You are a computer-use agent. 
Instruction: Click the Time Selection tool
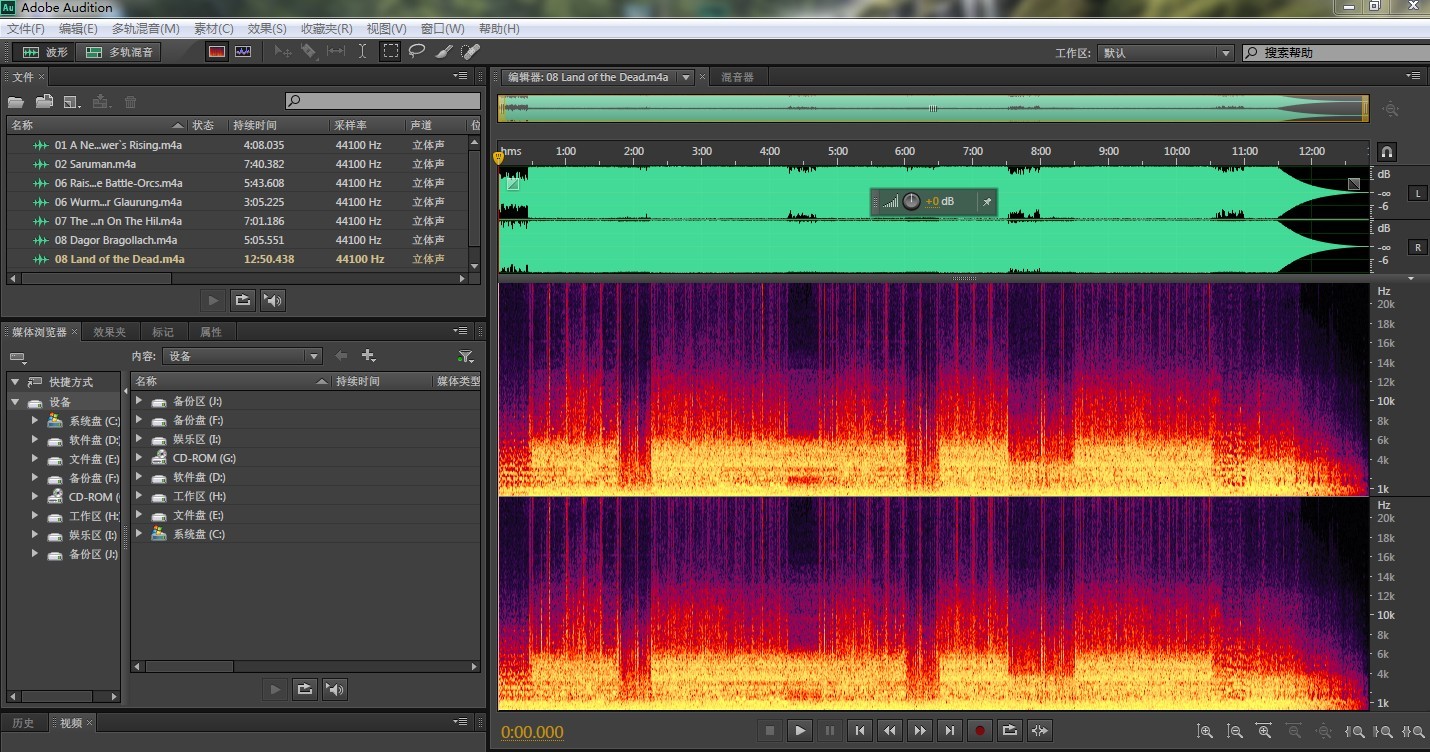pos(362,52)
